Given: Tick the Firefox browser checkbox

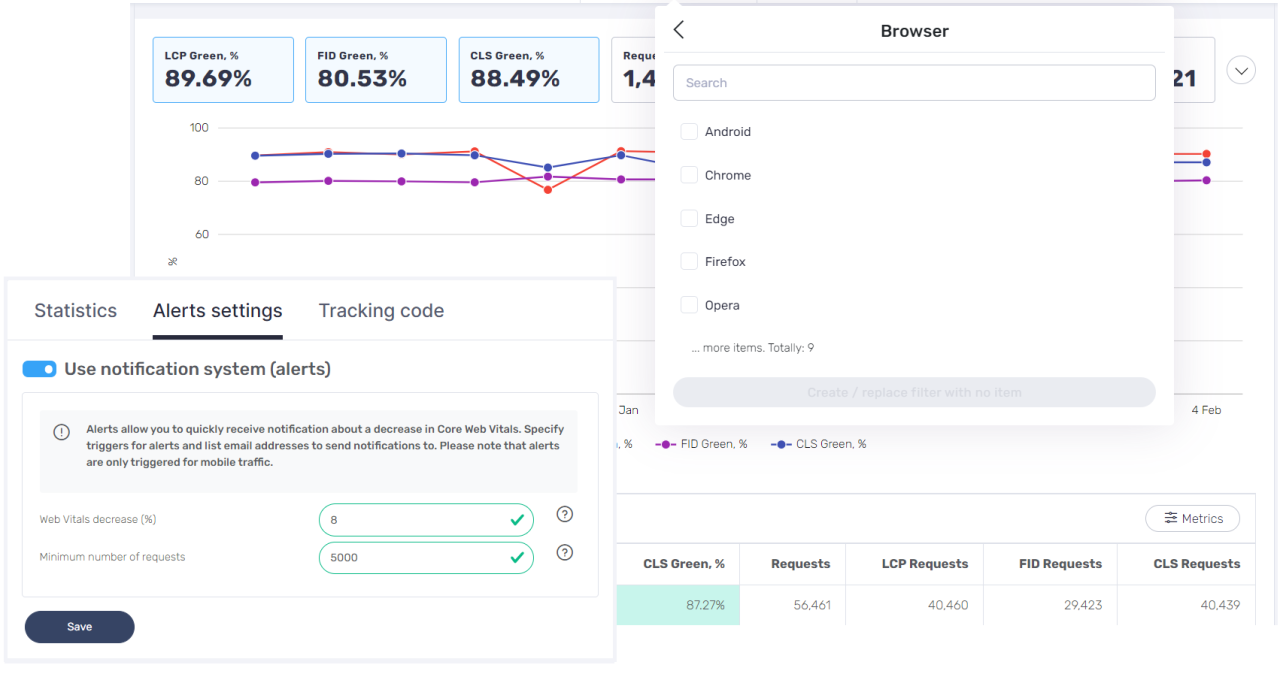Looking at the screenshot, I should (689, 262).
